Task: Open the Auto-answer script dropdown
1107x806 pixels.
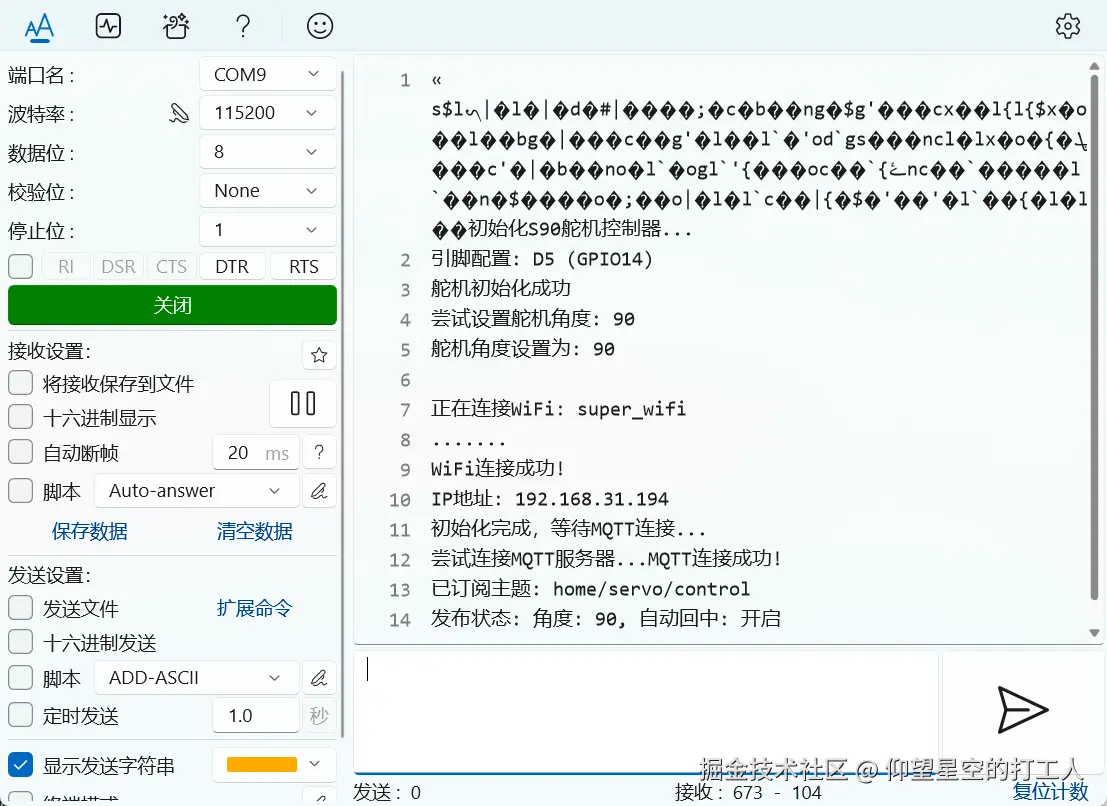Action: pyautogui.click(x=197, y=491)
